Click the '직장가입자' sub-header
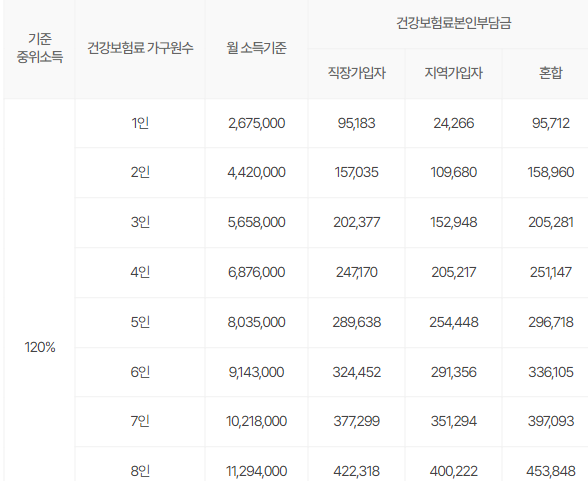588x481 pixels. pyautogui.click(x=357, y=73)
